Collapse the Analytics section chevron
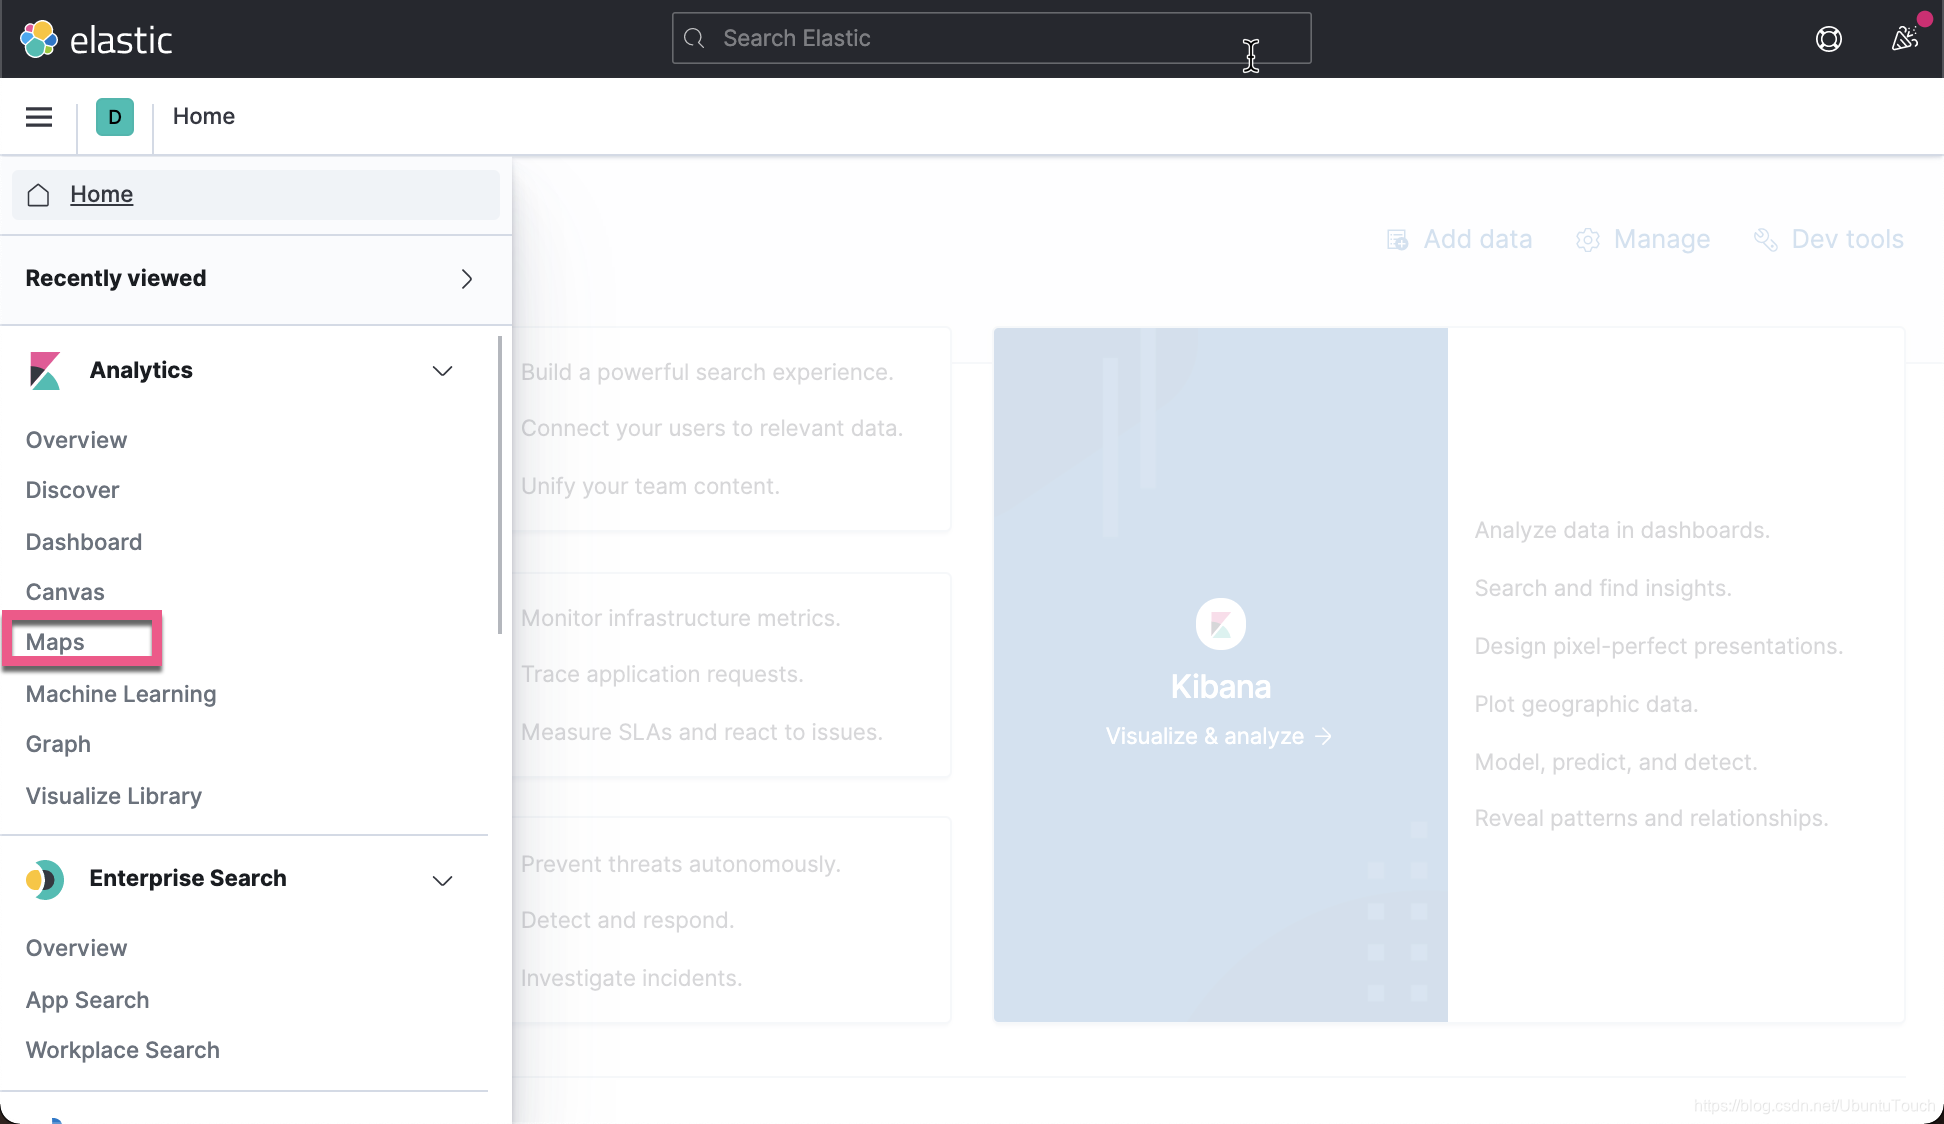The width and height of the screenshot is (1944, 1124). [442, 371]
